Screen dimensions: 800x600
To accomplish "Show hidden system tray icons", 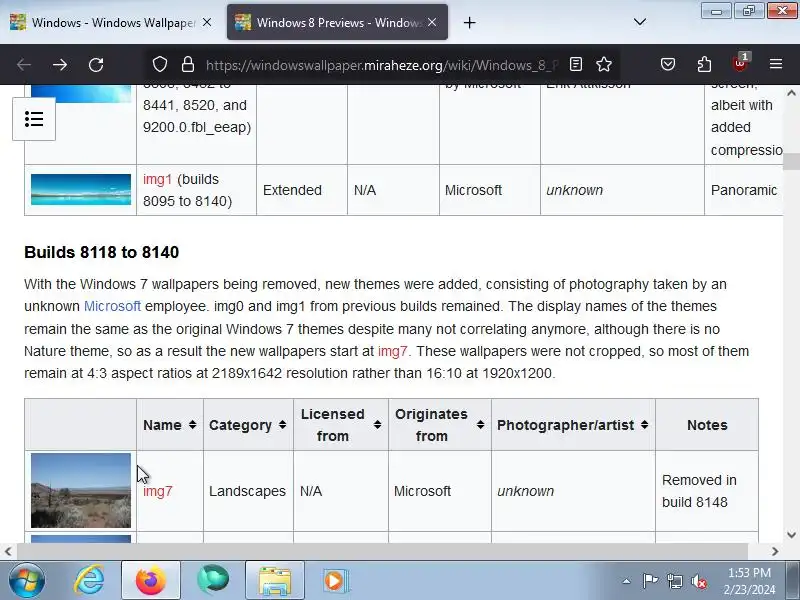I will click(627, 581).
